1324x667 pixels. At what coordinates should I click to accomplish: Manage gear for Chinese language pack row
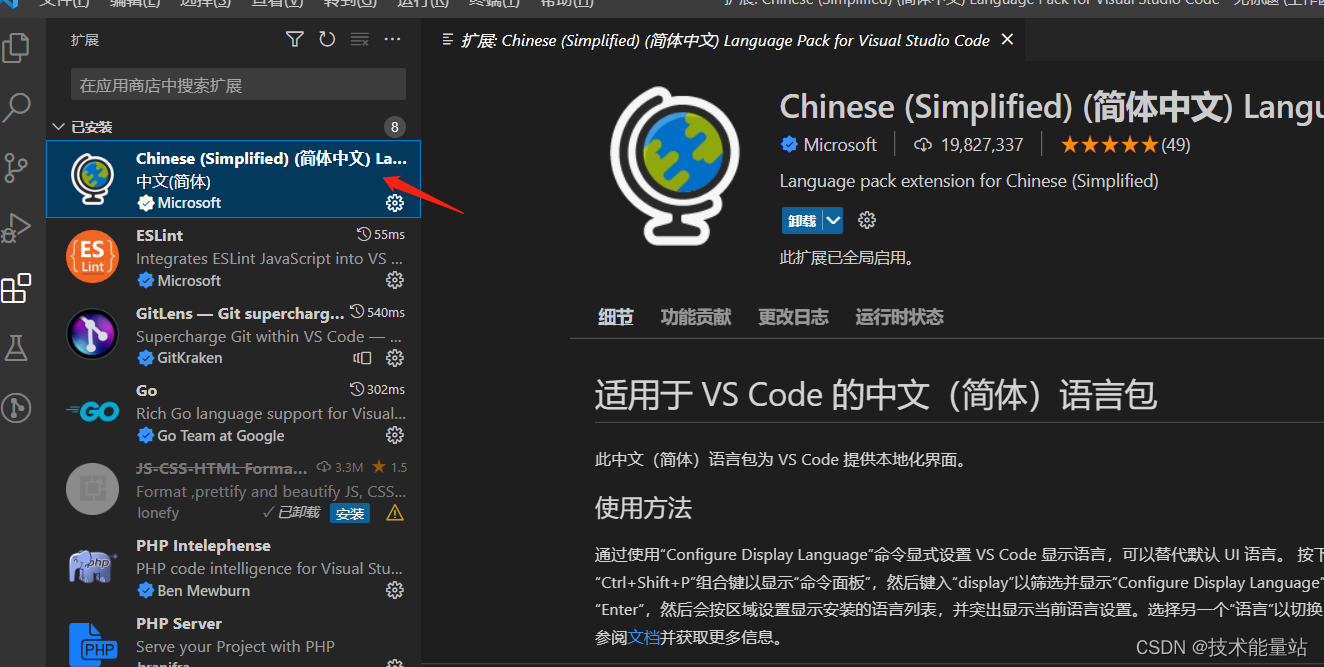point(395,203)
